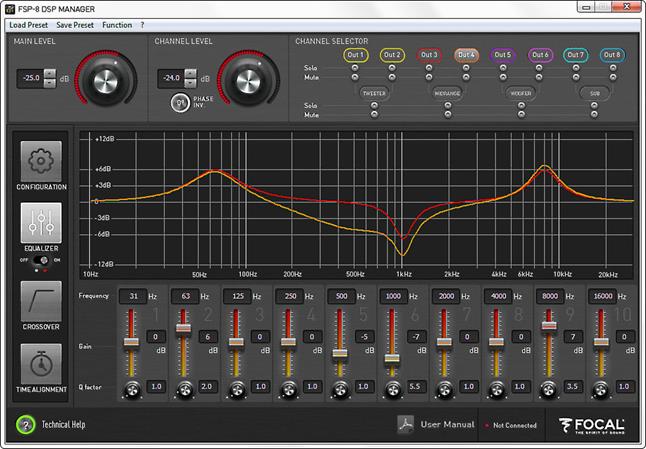Click the Channel Level -24.0 dB field
The width and height of the screenshot is (646, 449).
pyautogui.click(x=171, y=78)
